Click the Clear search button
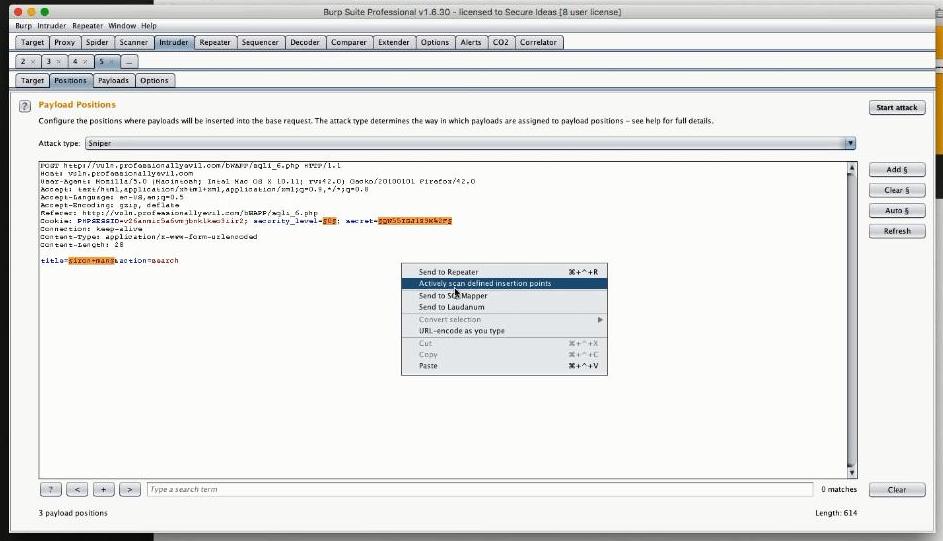Image resolution: width=943 pixels, height=541 pixels. click(x=897, y=489)
